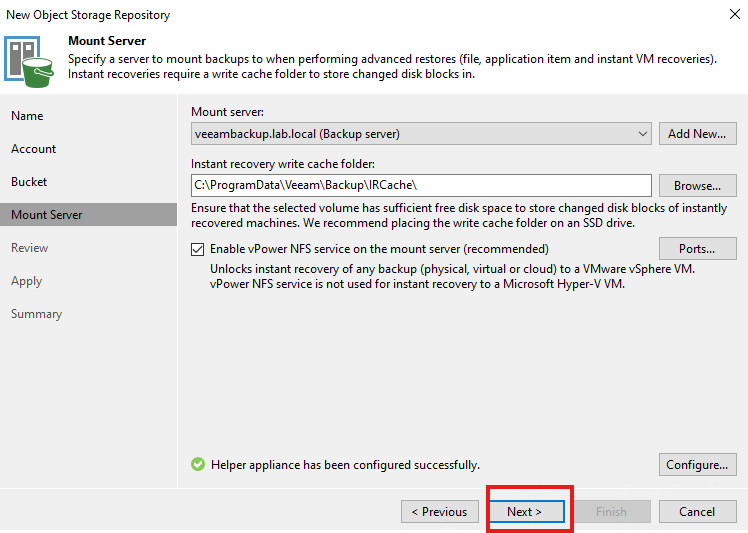Viewport: 748px width, 533px height.
Task: Open the Ports... settings
Action: point(697,249)
